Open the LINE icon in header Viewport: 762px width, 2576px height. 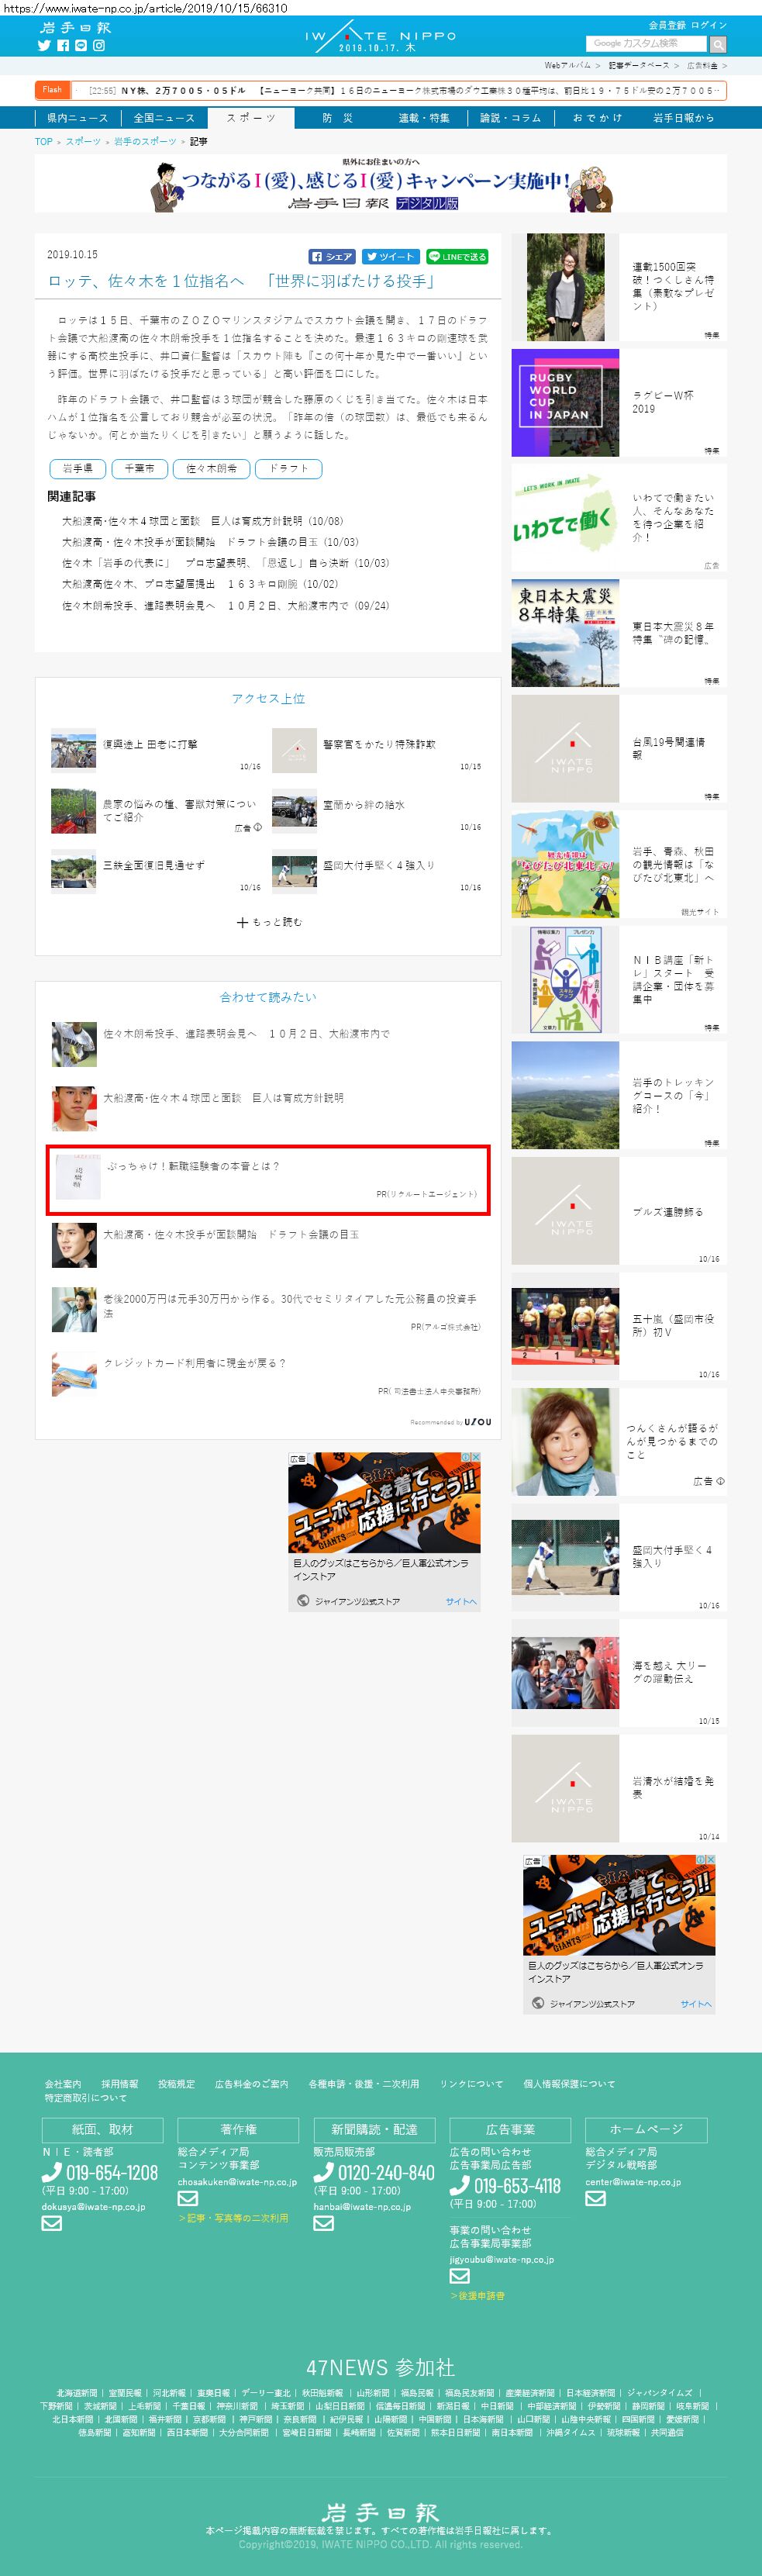(x=81, y=45)
